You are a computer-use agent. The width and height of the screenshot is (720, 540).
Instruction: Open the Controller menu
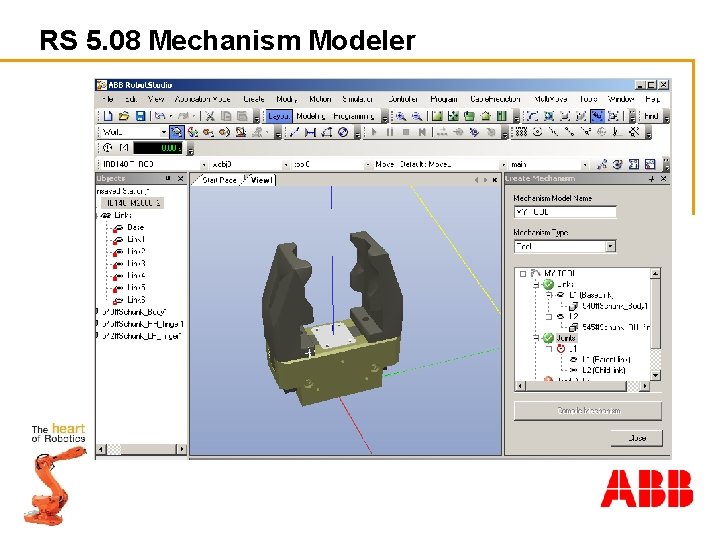point(403,99)
